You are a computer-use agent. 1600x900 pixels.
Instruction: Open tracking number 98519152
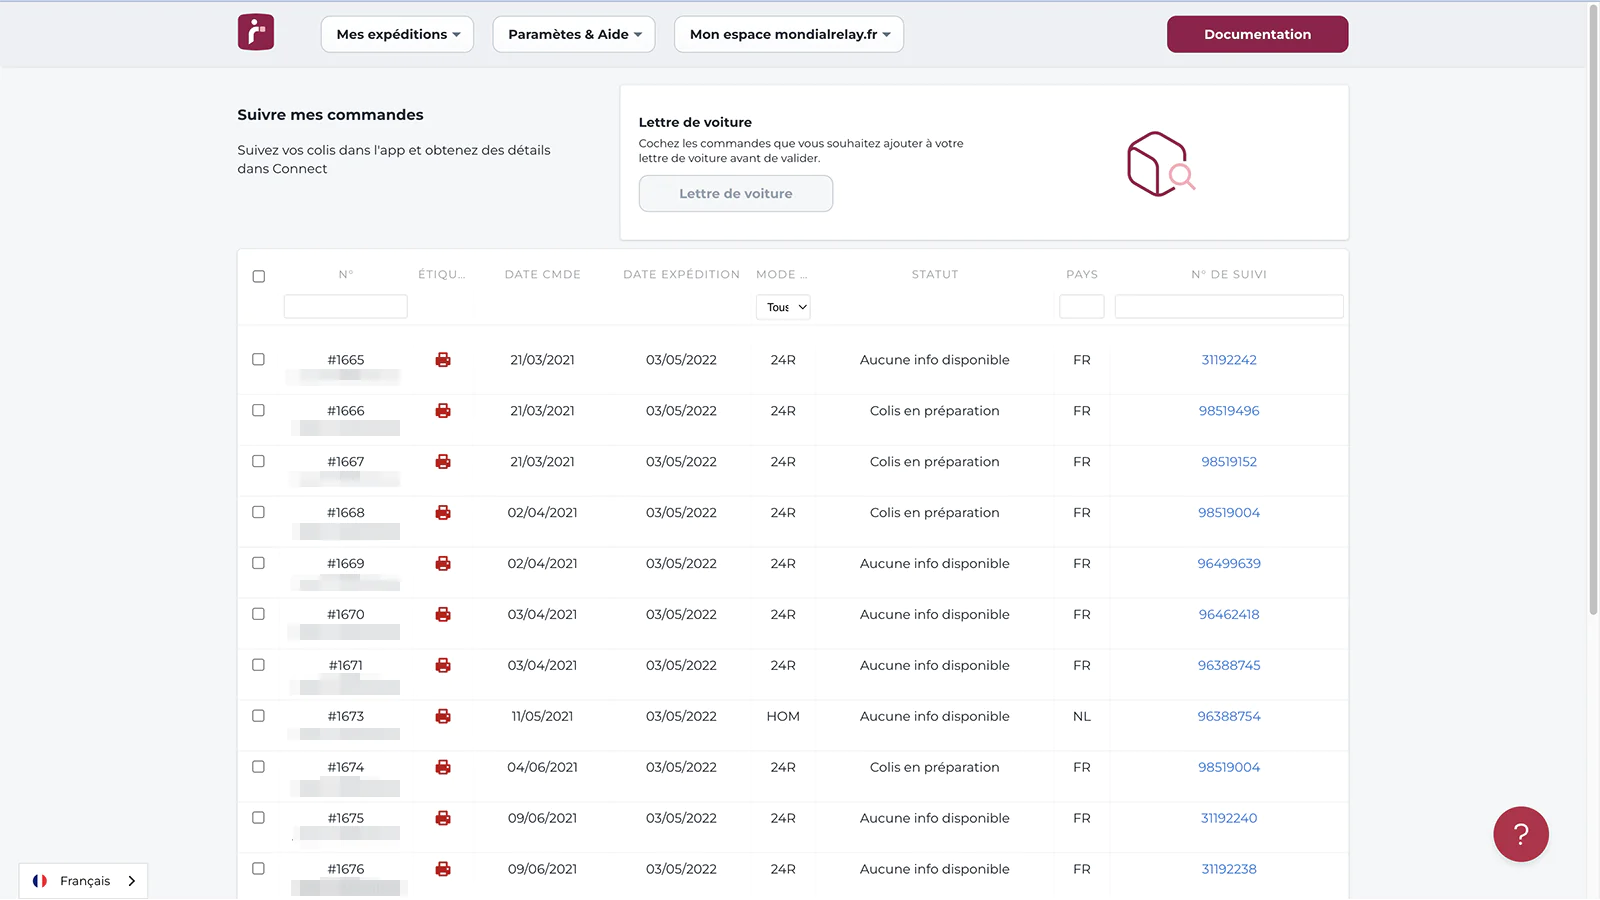tap(1229, 462)
